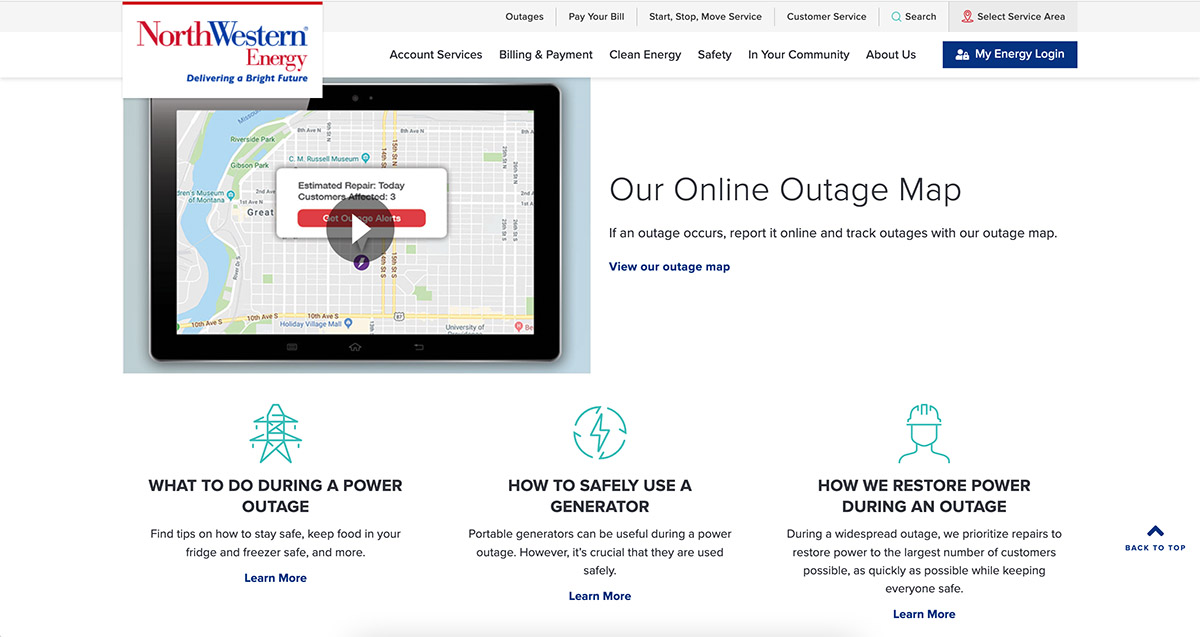Click the View our outage map link

(x=669, y=266)
